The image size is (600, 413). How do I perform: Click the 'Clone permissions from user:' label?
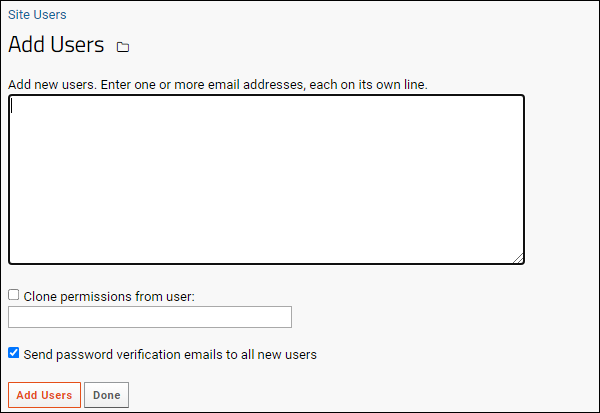tap(109, 297)
